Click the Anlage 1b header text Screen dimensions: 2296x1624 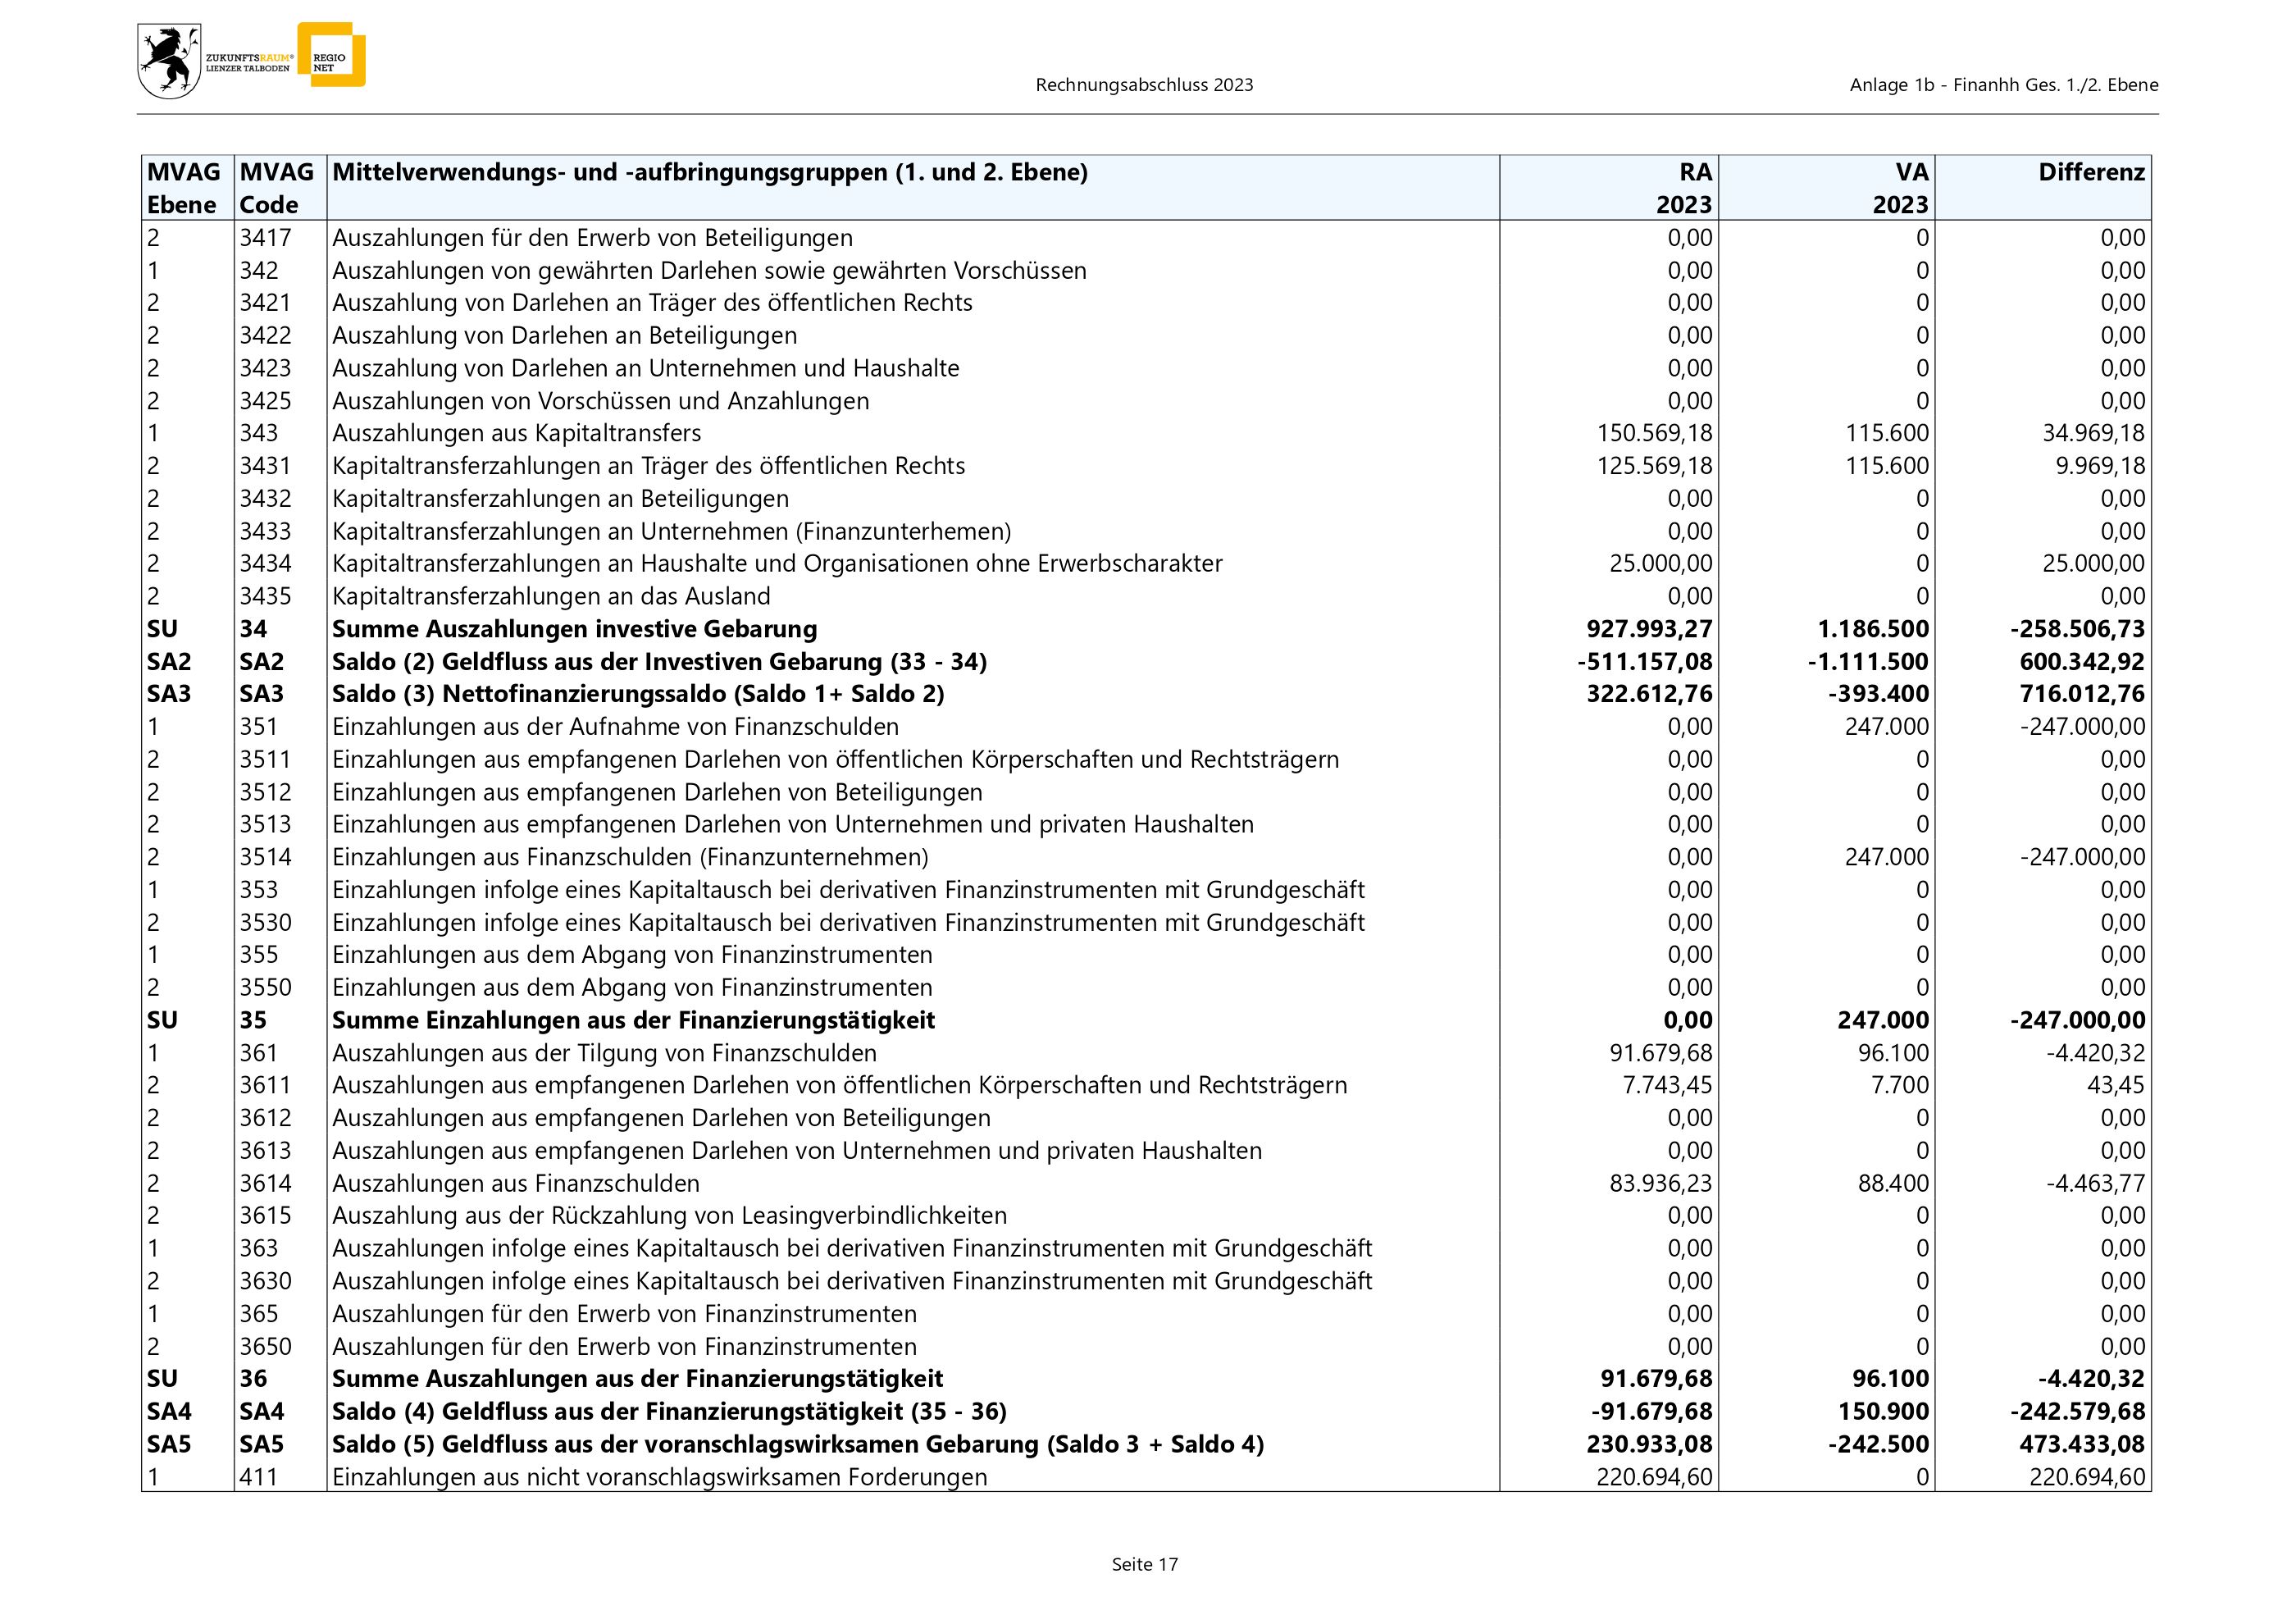2003,85
